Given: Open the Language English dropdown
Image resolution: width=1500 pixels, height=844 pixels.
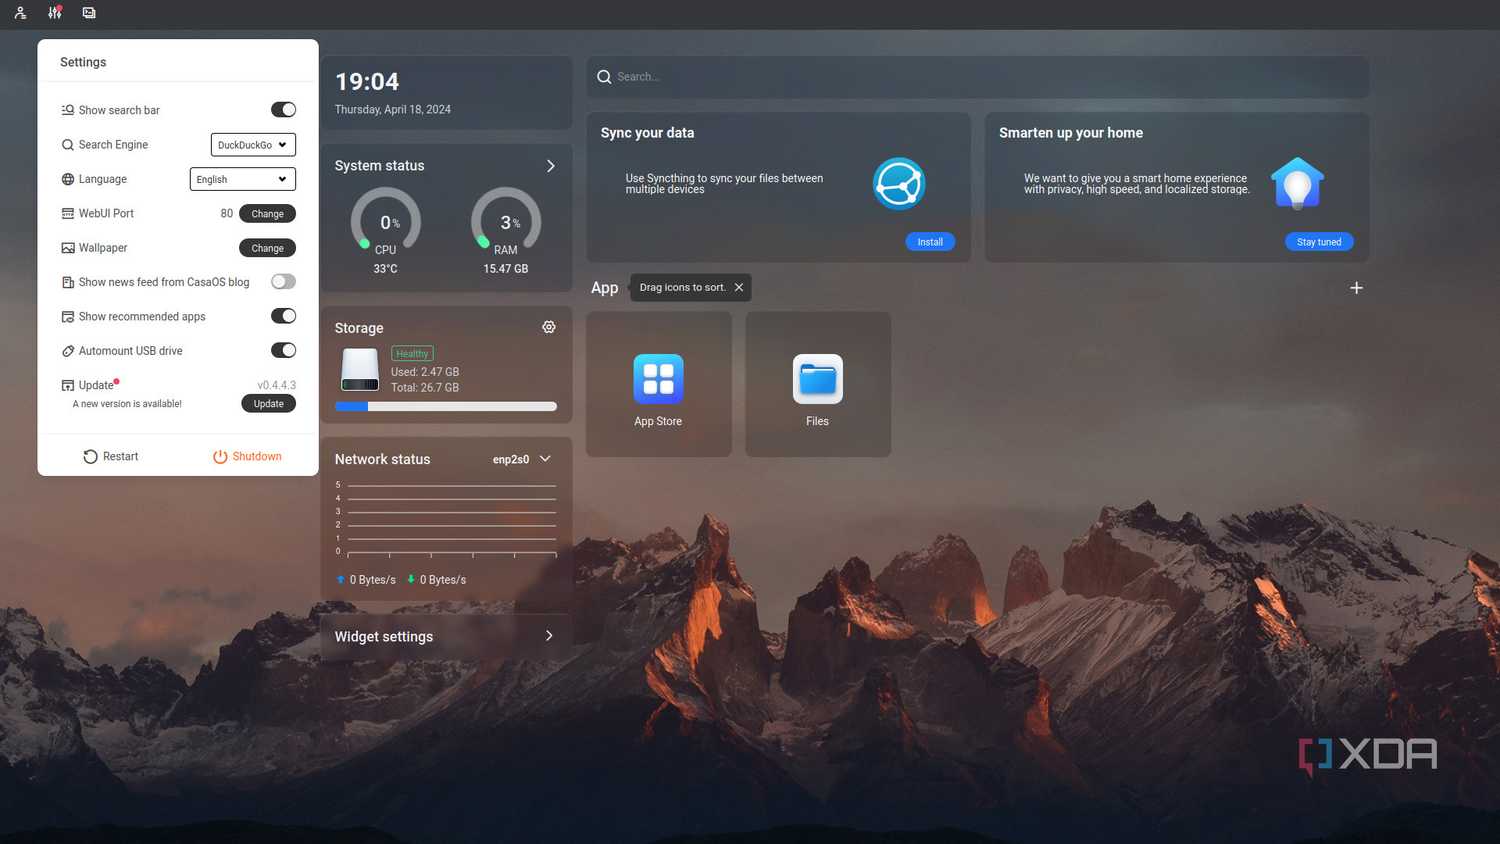Looking at the screenshot, I should [243, 179].
